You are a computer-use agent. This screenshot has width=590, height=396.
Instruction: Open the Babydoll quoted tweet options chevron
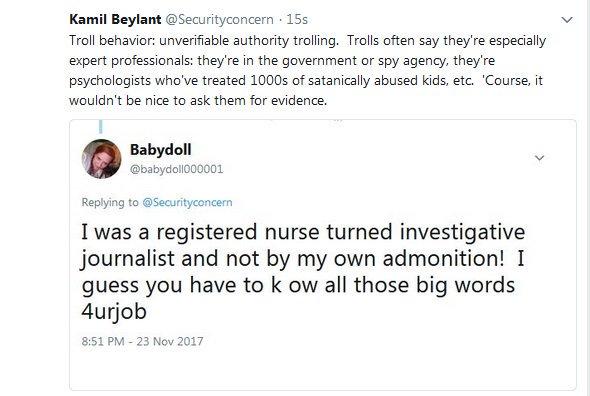coord(539,158)
